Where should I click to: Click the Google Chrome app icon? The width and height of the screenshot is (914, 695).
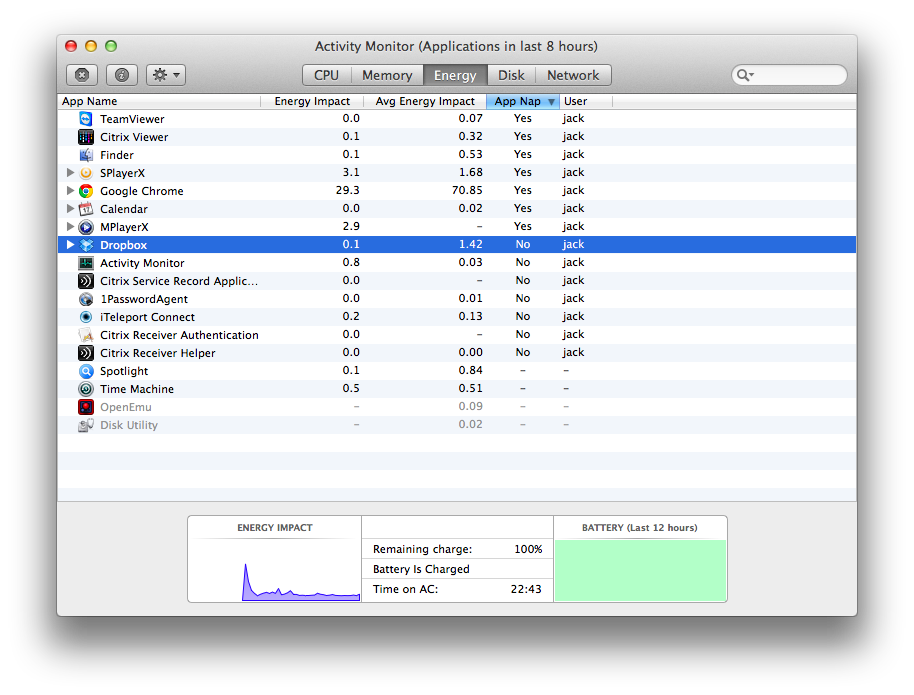pos(86,191)
